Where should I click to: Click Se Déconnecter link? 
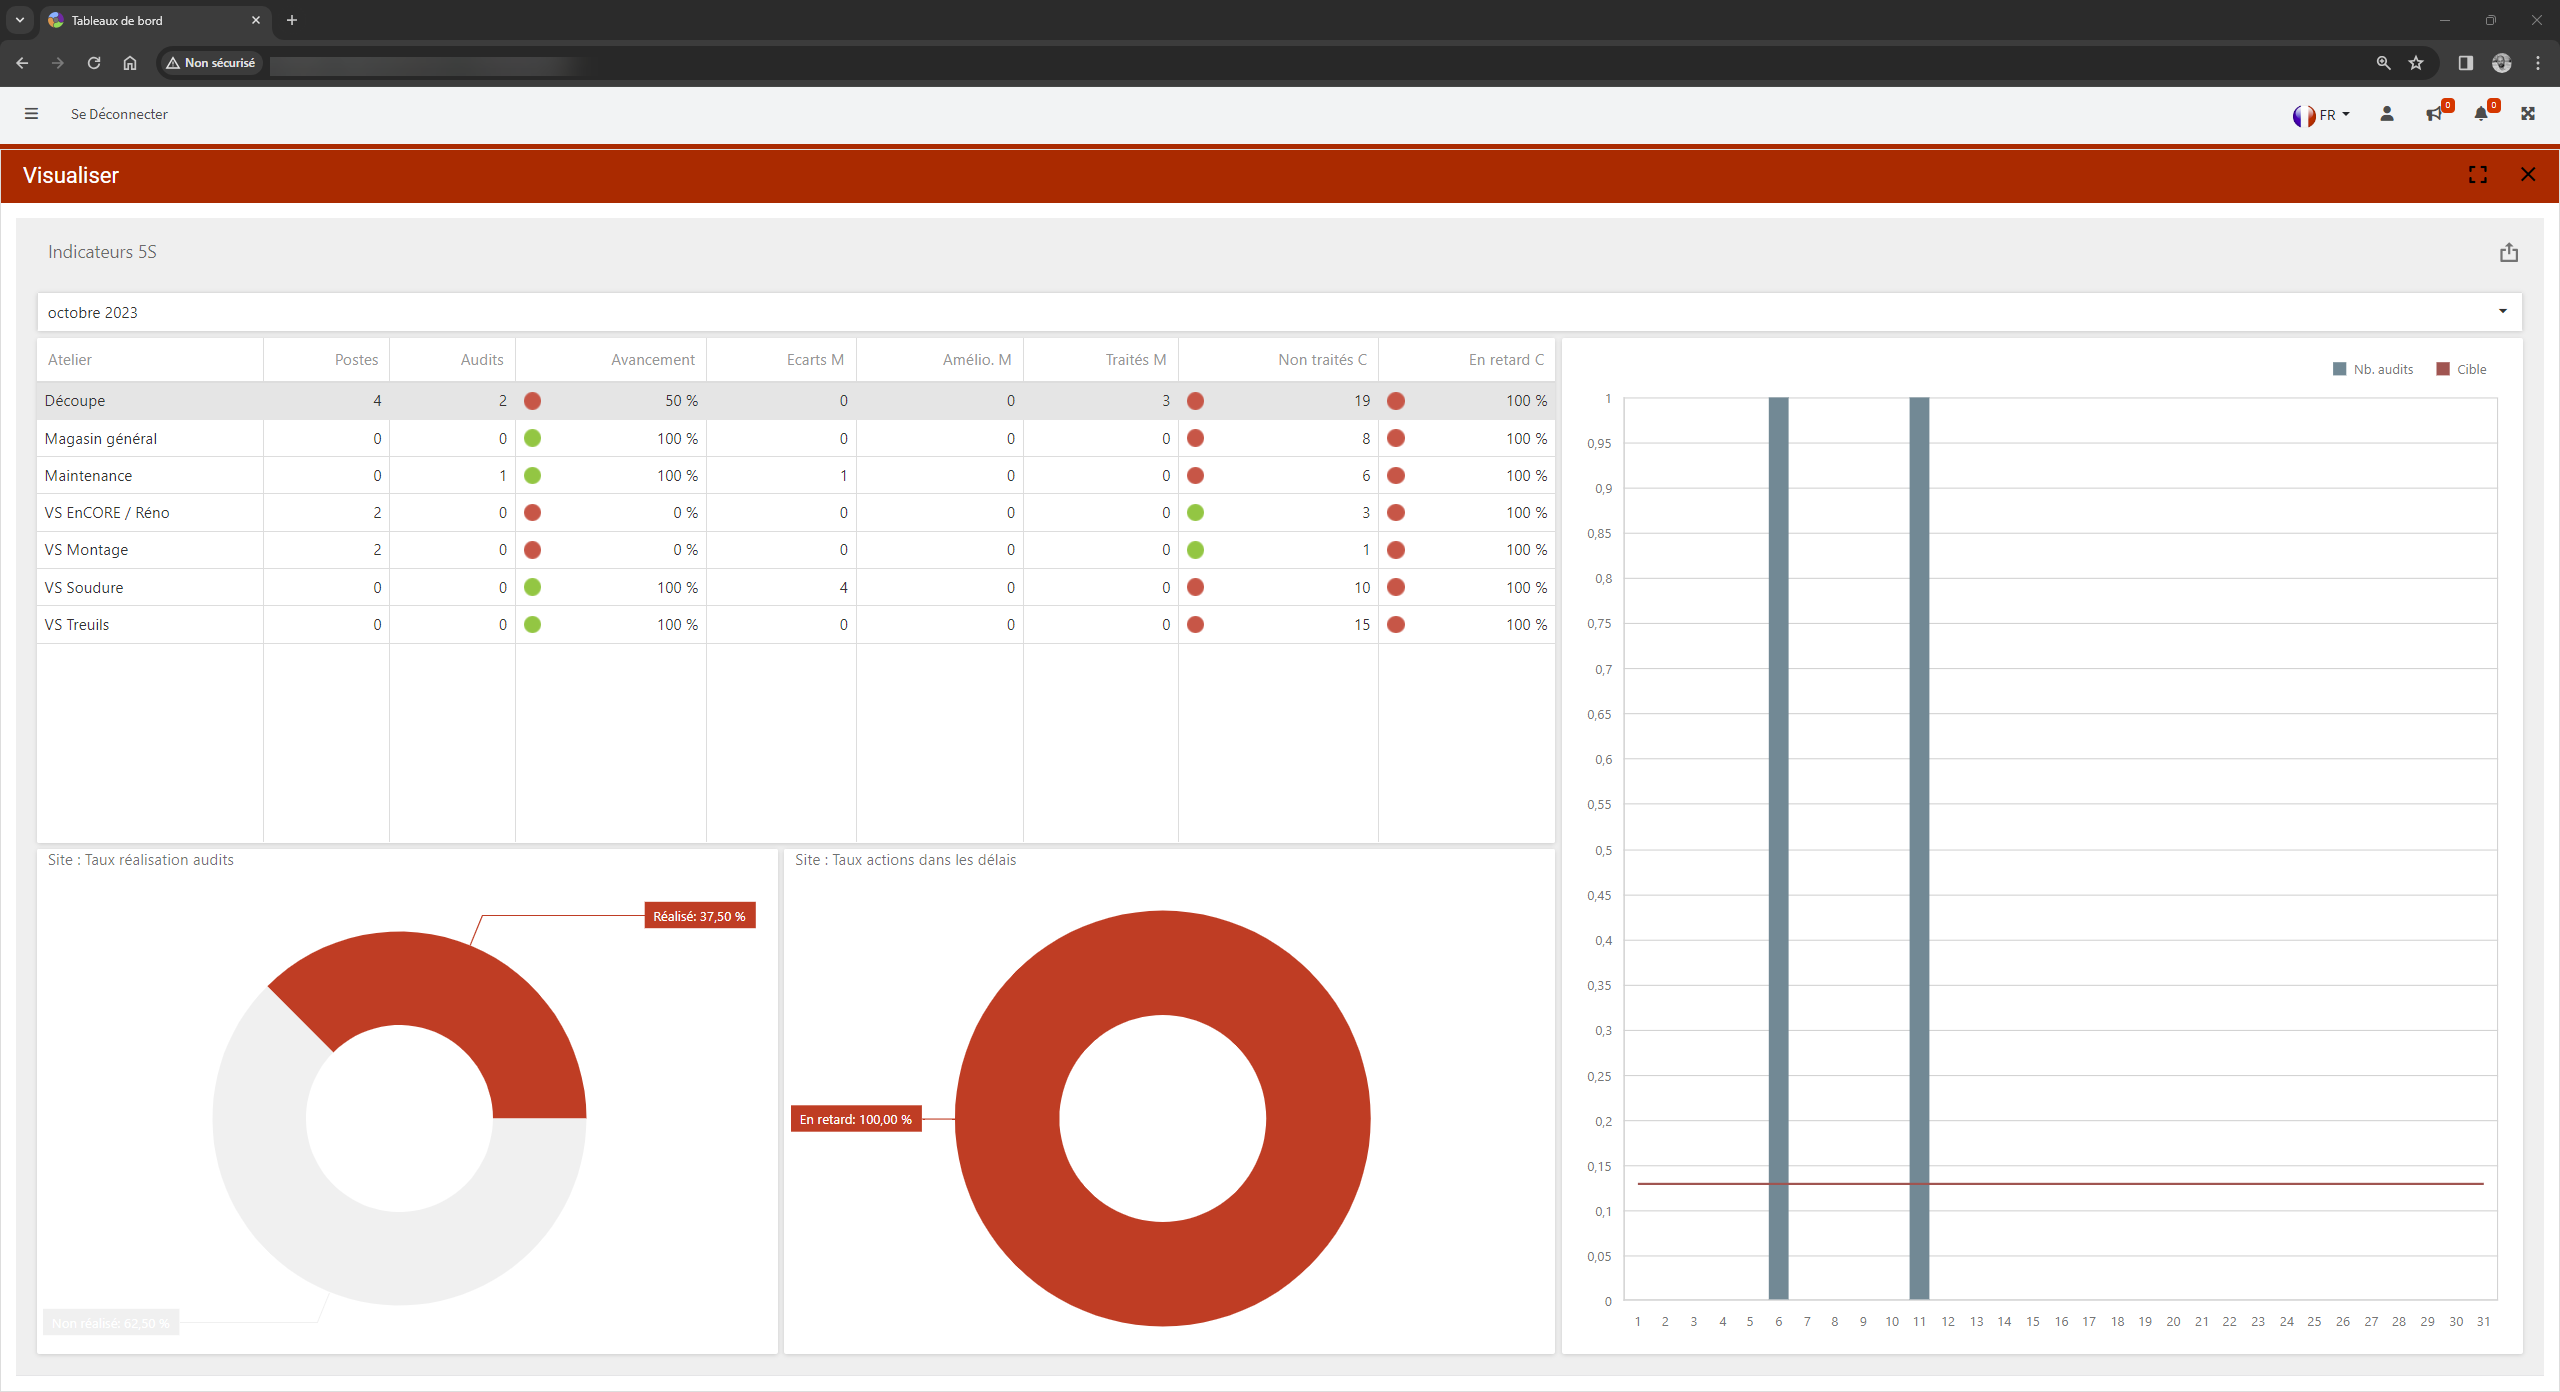click(x=119, y=114)
